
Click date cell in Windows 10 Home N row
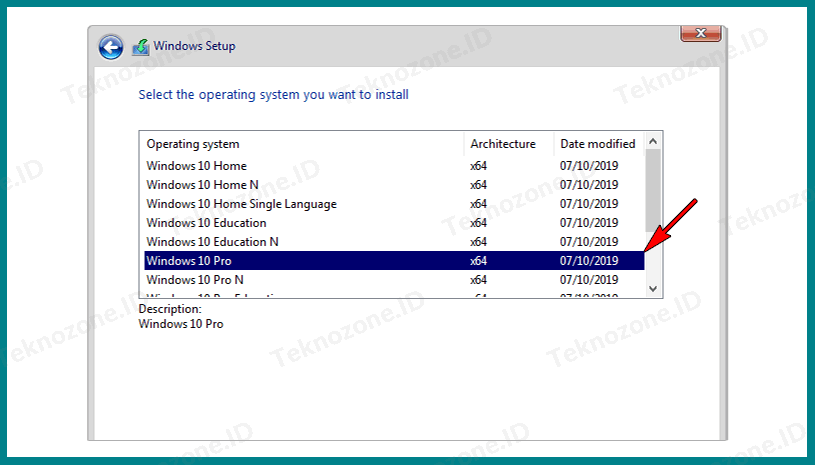pos(589,185)
